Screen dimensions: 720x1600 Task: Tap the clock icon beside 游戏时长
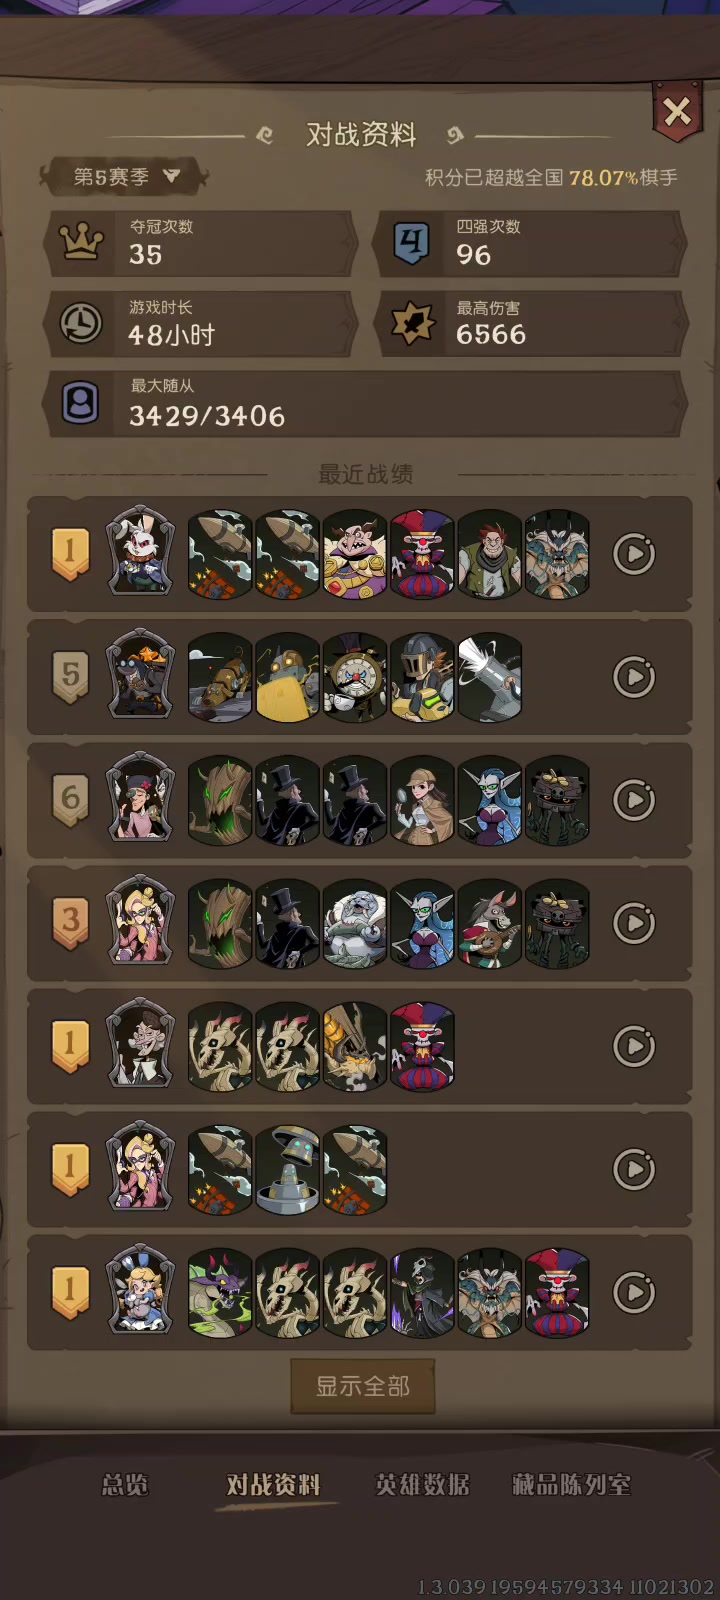(x=81, y=323)
